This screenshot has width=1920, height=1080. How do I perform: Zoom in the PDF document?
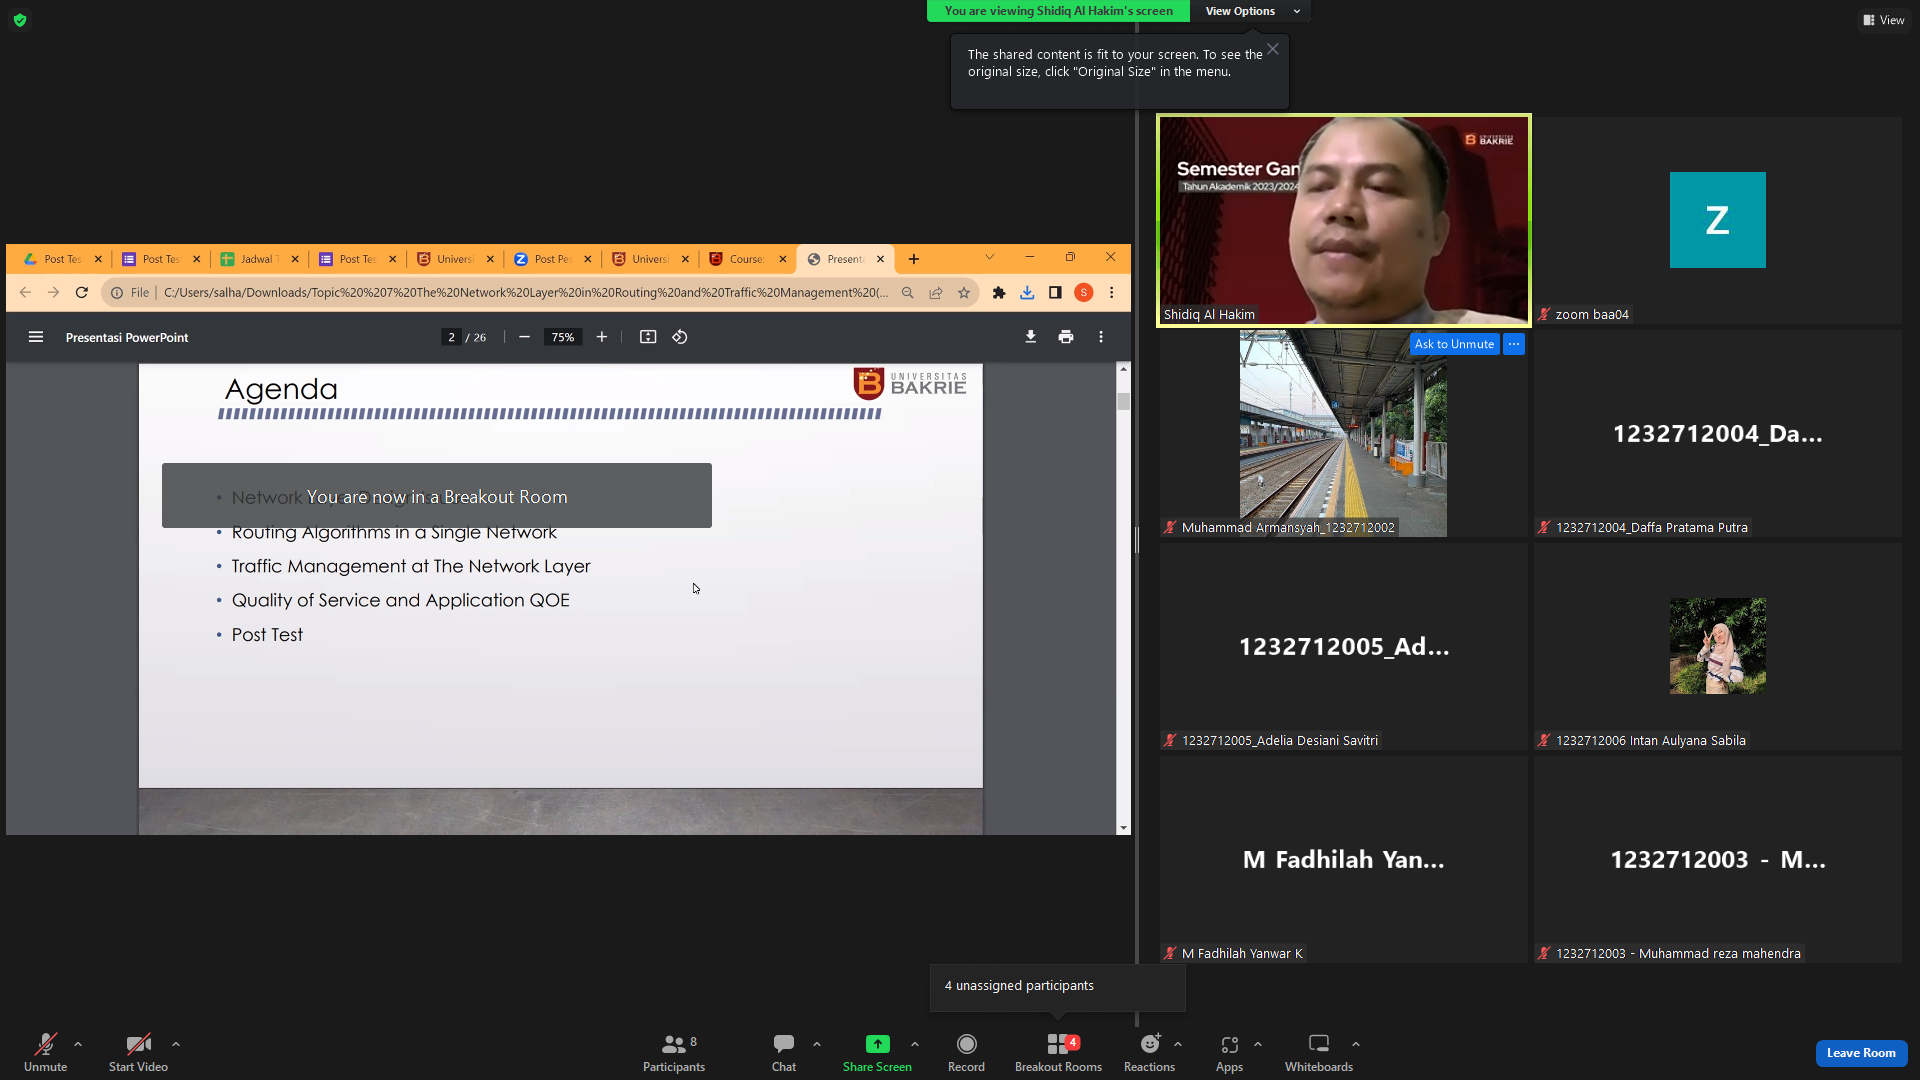point(601,337)
